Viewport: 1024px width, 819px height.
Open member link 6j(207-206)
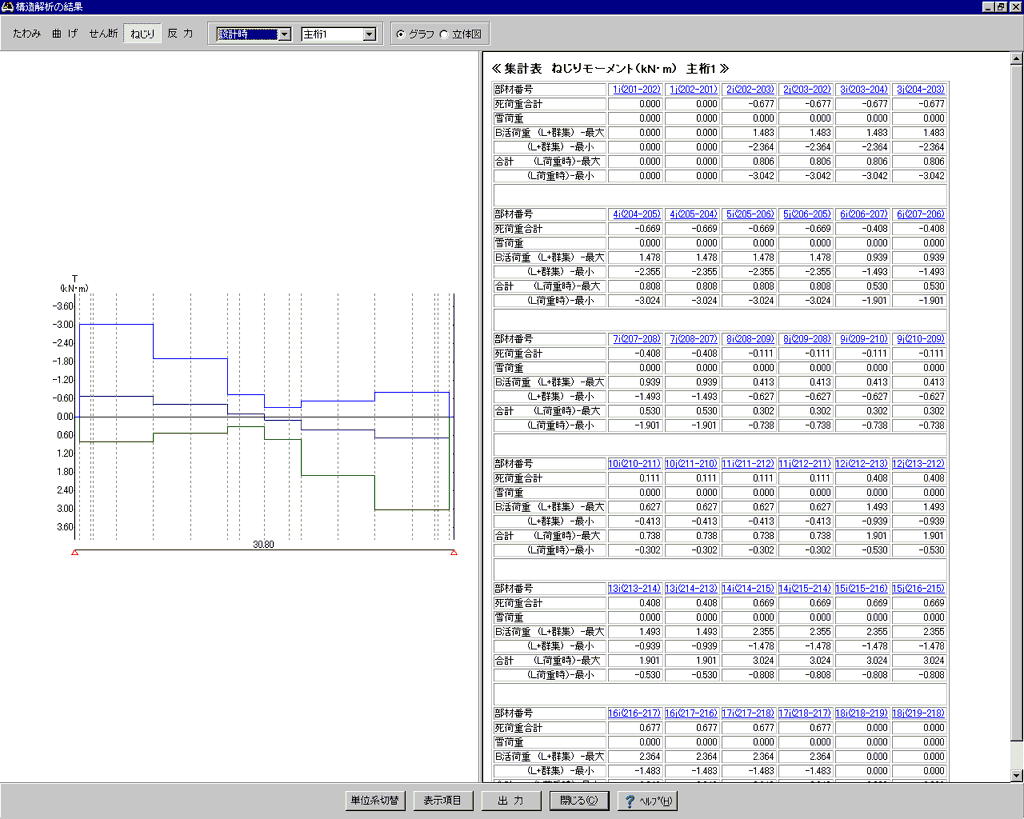(920, 214)
